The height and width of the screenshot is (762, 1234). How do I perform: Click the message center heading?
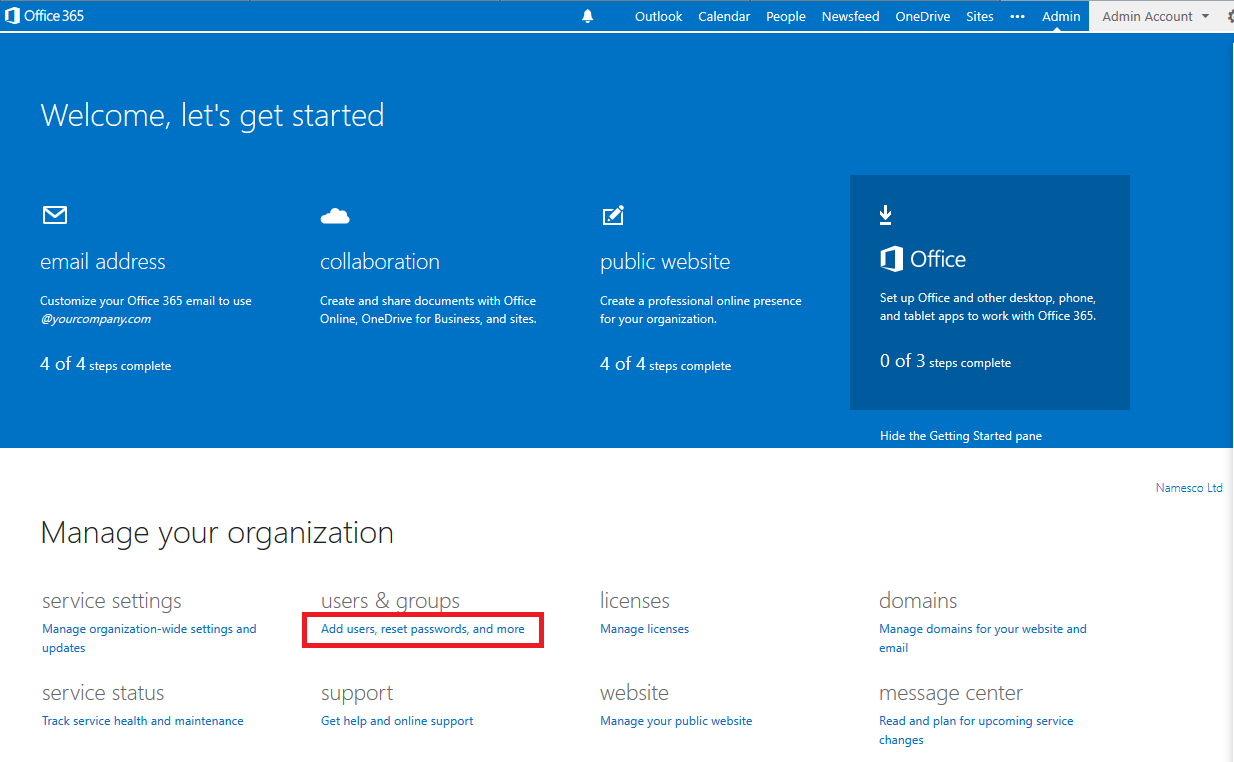click(x=951, y=693)
